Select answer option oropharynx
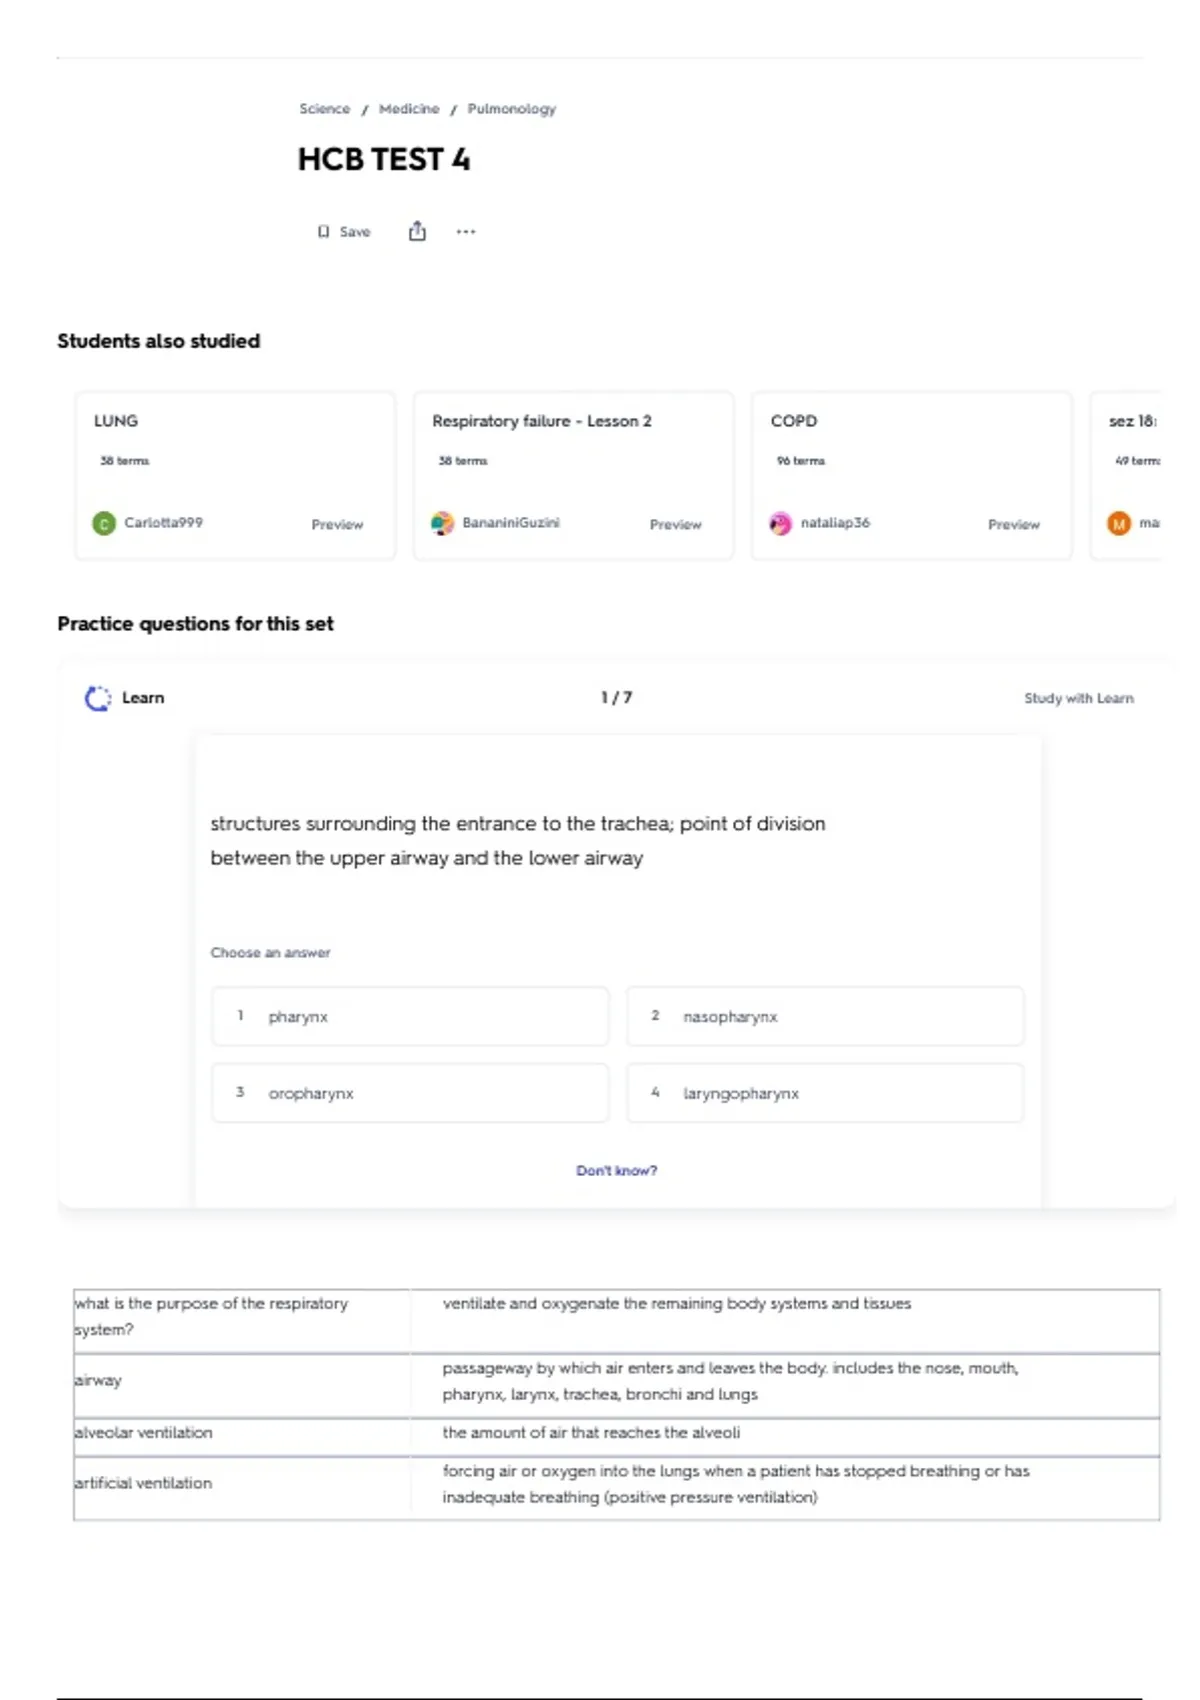 pyautogui.click(x=410, y=1093)
